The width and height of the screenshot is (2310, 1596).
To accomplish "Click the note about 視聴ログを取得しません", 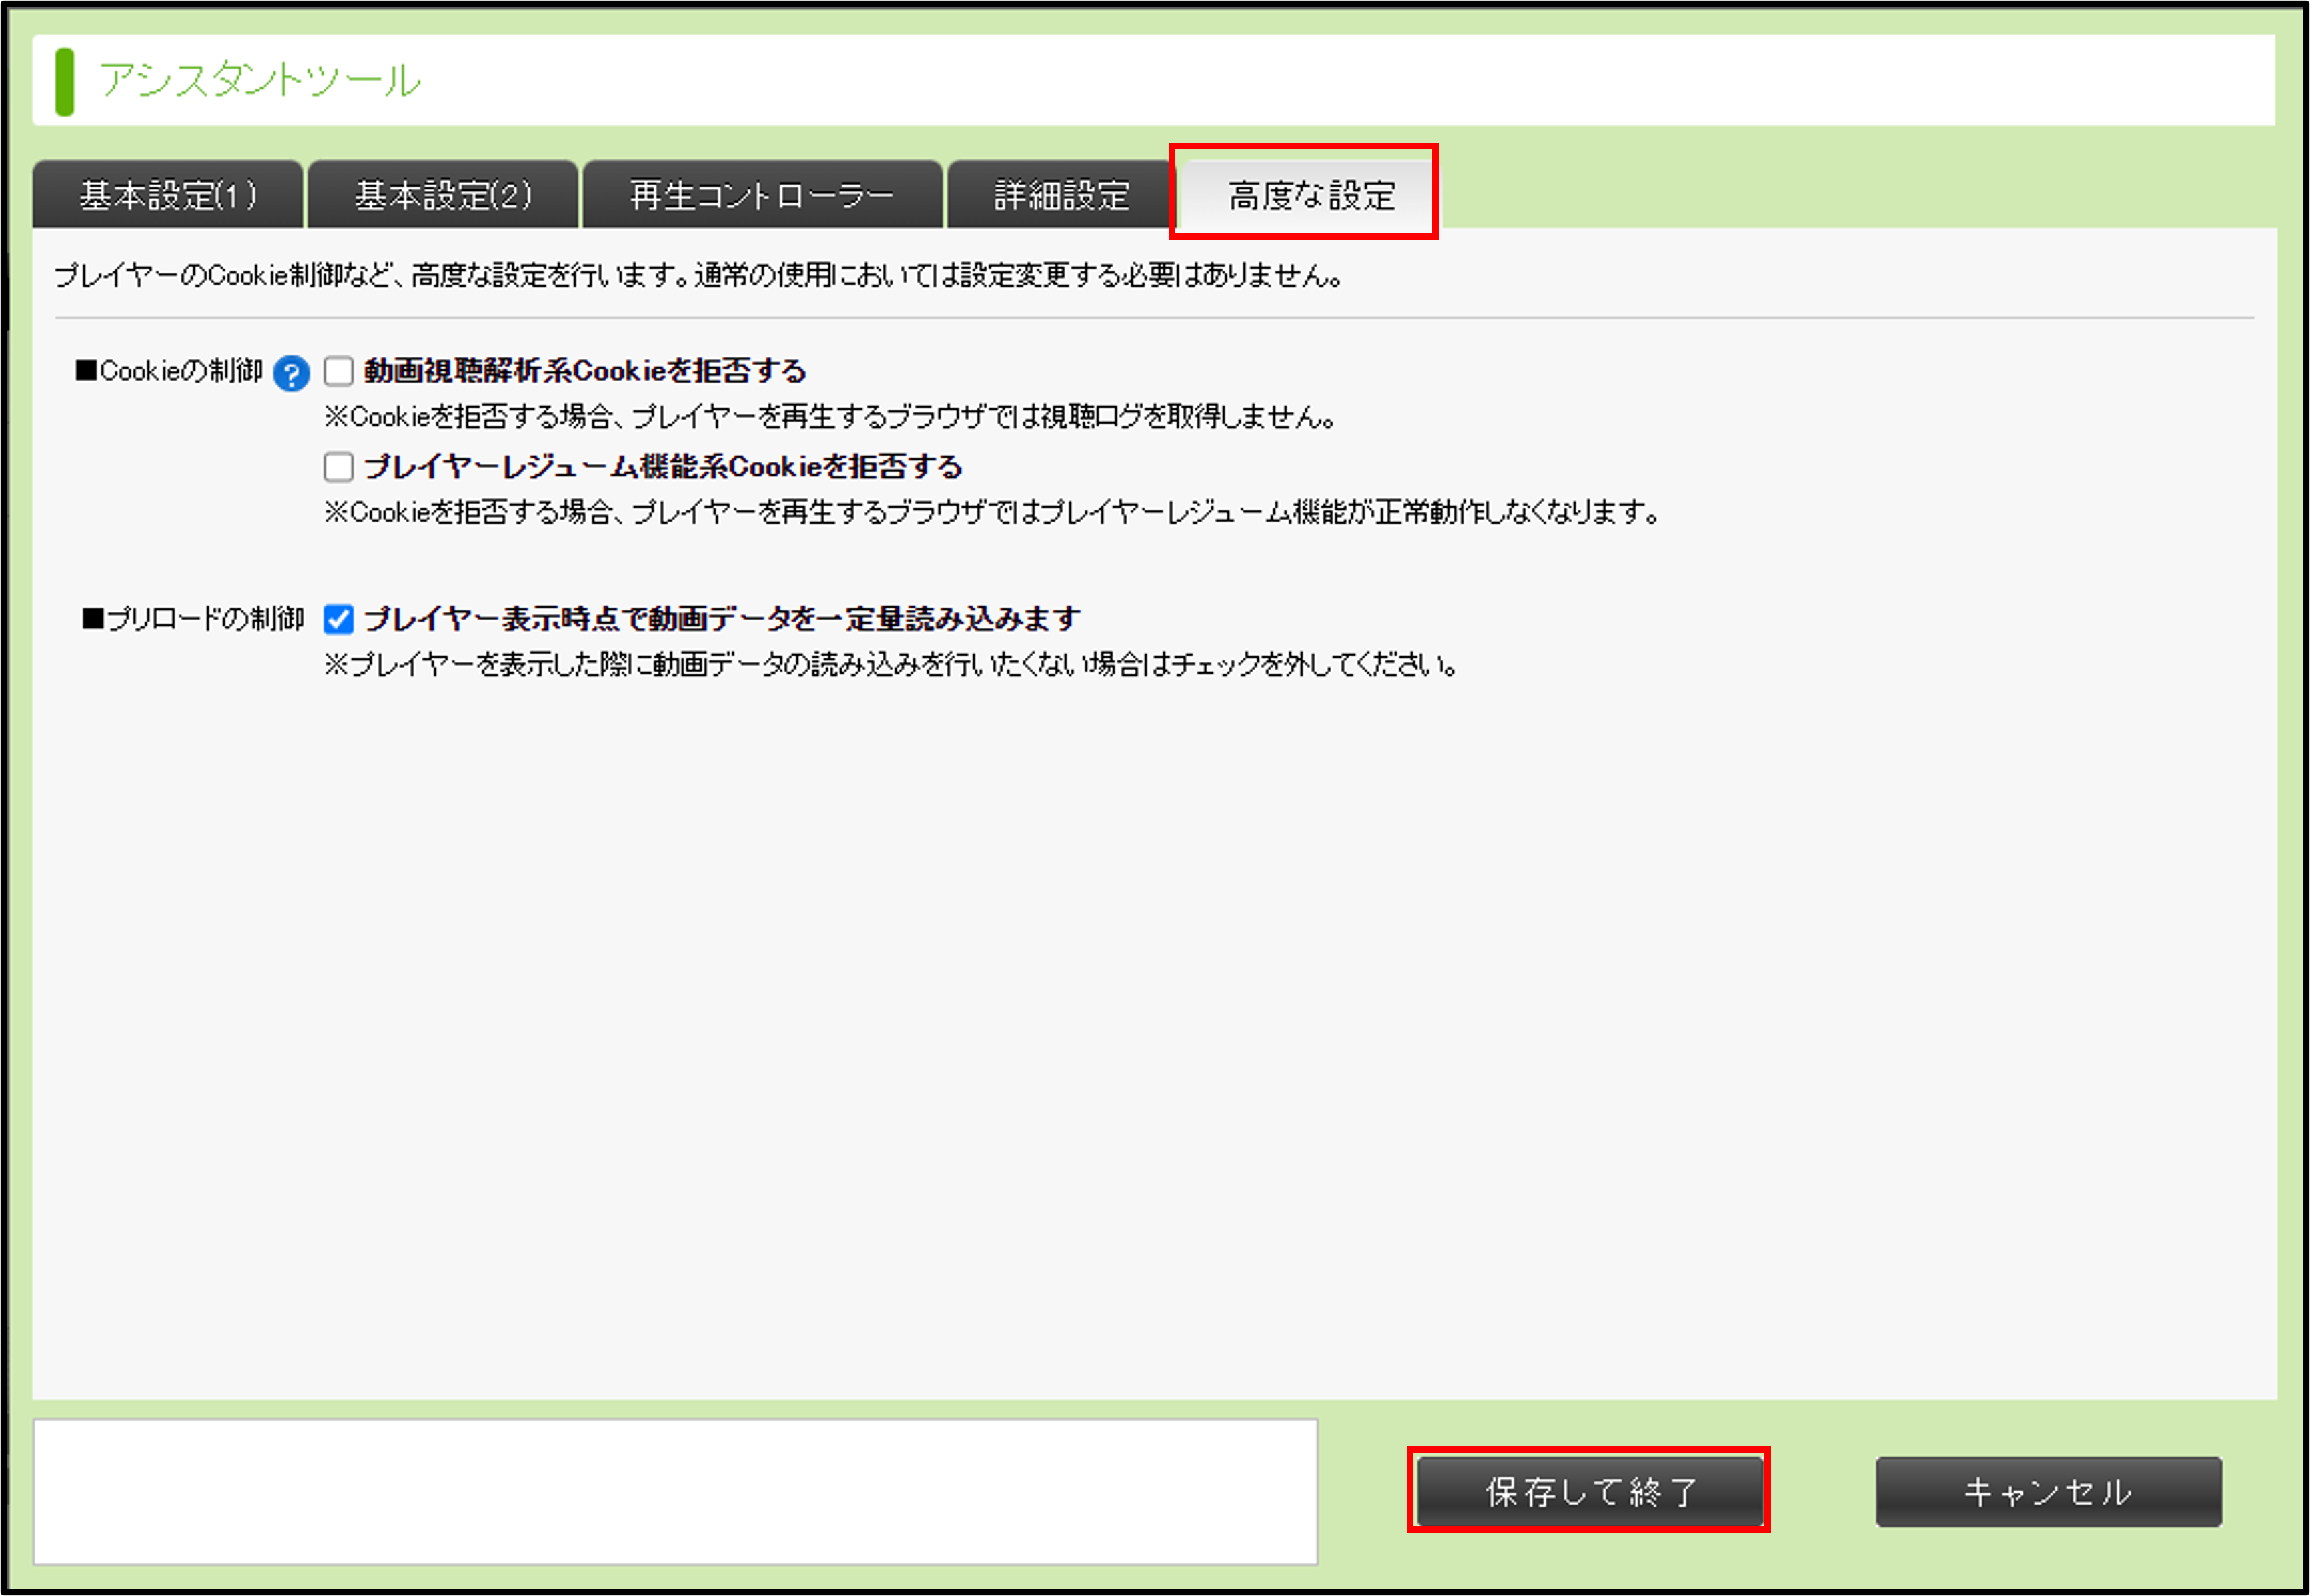I will [x=830, y=416].
